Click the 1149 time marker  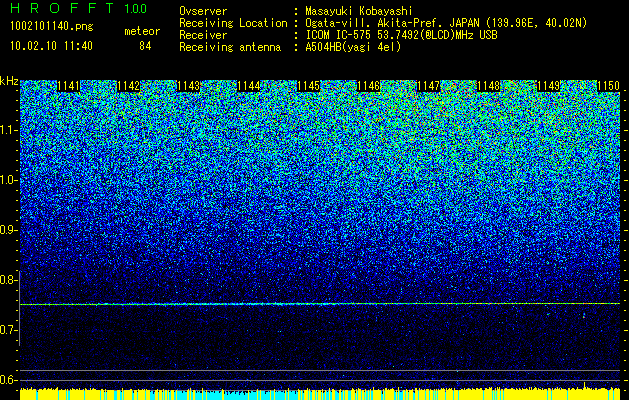(548, 86)
